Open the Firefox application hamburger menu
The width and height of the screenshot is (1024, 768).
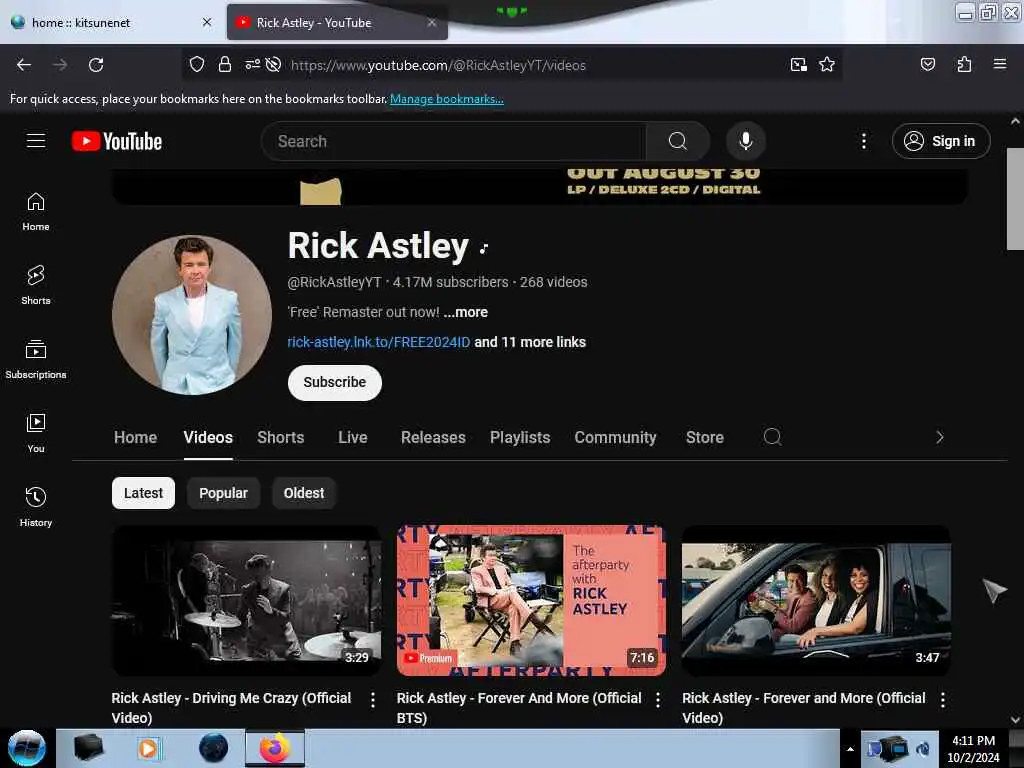pos(999,64)
